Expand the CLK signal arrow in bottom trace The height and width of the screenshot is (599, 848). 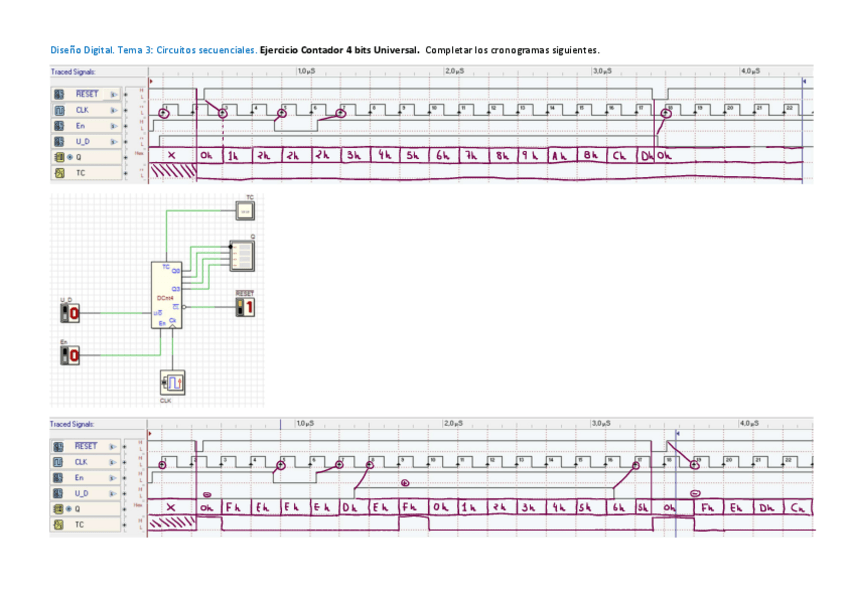coord(115,462)
